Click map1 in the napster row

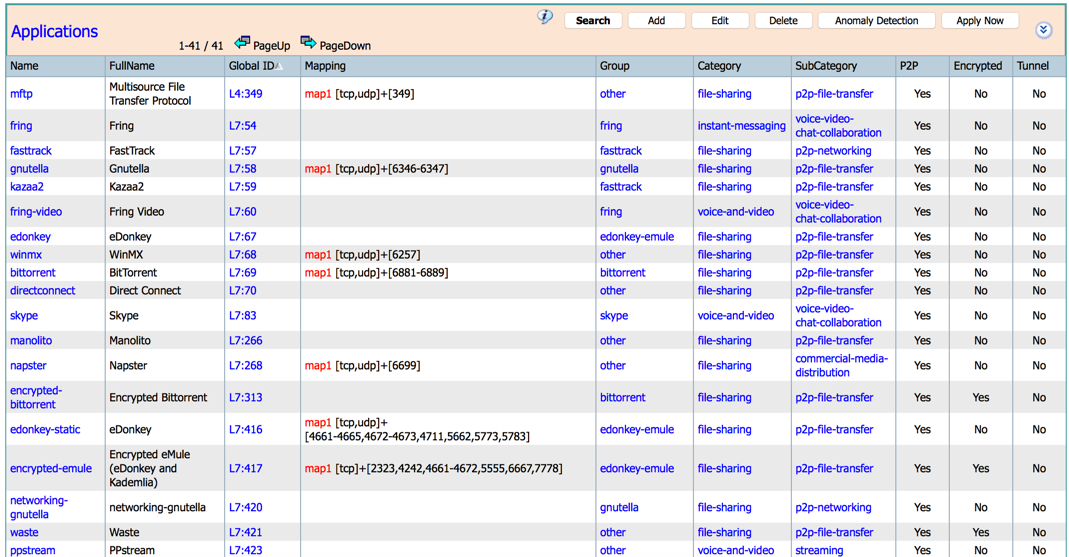coord(318,366)
